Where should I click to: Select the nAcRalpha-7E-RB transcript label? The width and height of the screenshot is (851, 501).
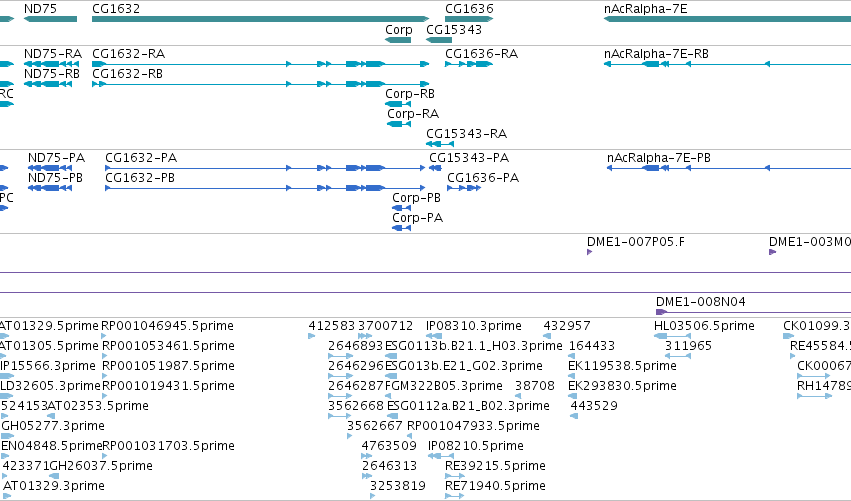656,54
